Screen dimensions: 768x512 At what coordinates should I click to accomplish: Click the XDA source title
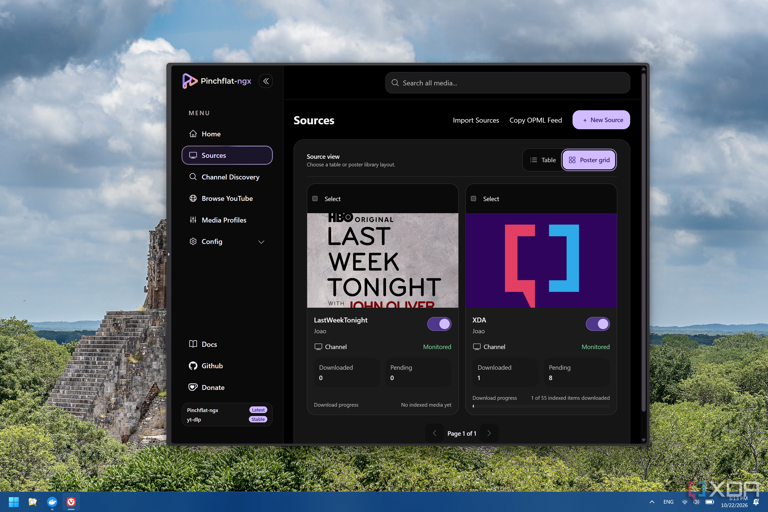click(479, 320)
